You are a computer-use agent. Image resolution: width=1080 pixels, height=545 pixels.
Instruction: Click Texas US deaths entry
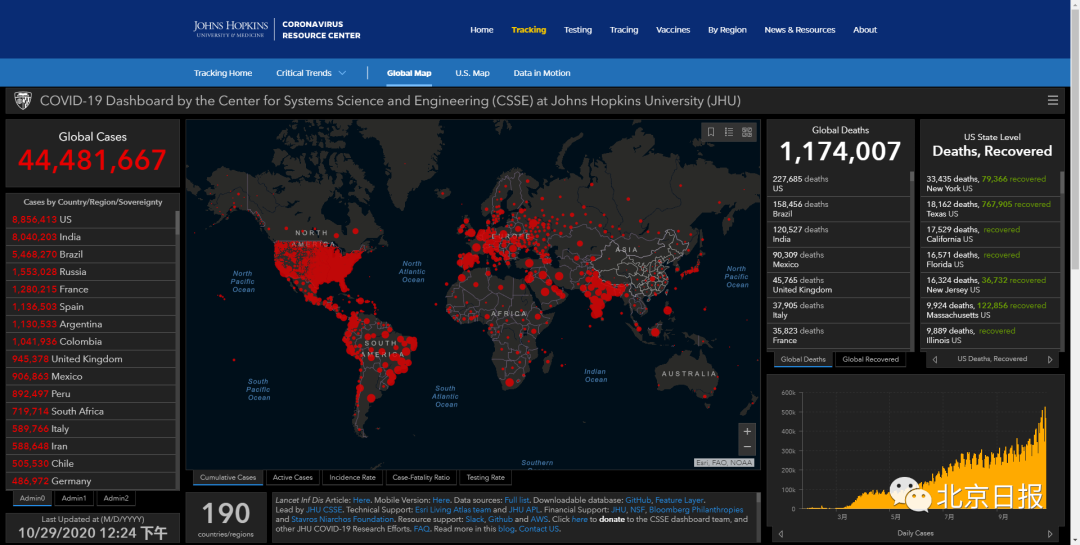[990, 209]
